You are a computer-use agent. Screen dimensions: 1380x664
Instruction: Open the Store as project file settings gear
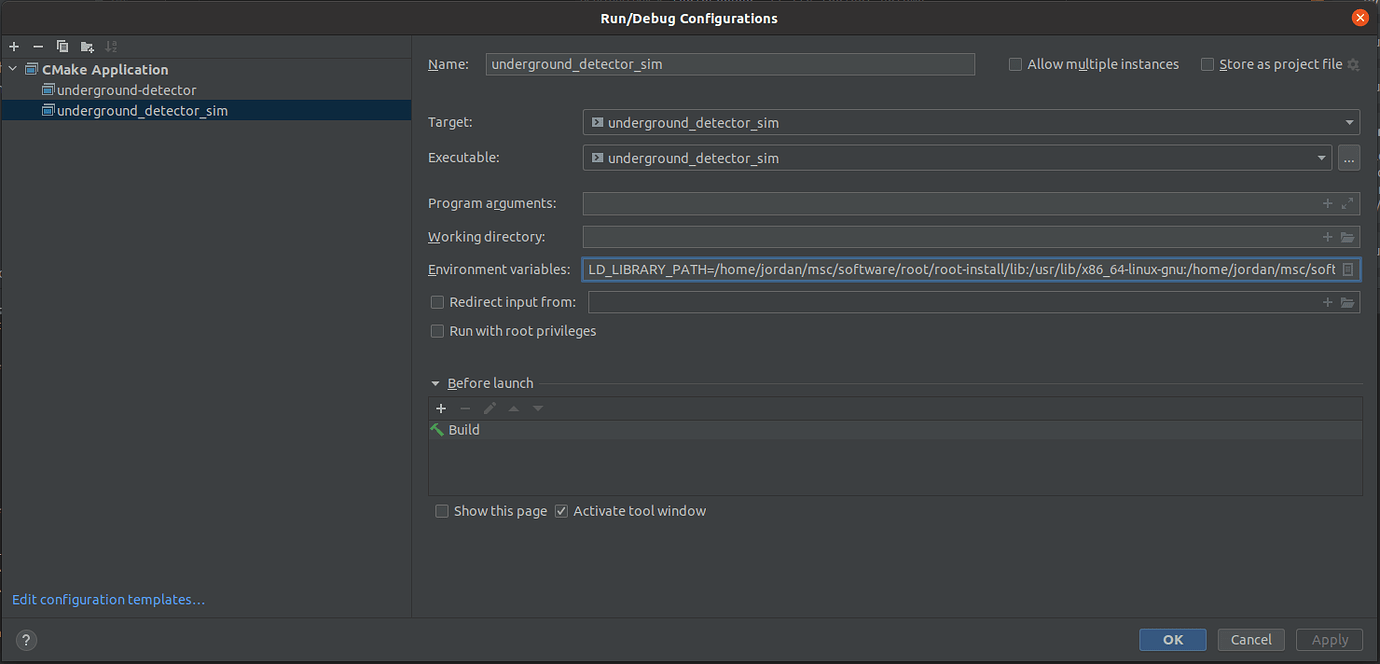[1354, 64]
